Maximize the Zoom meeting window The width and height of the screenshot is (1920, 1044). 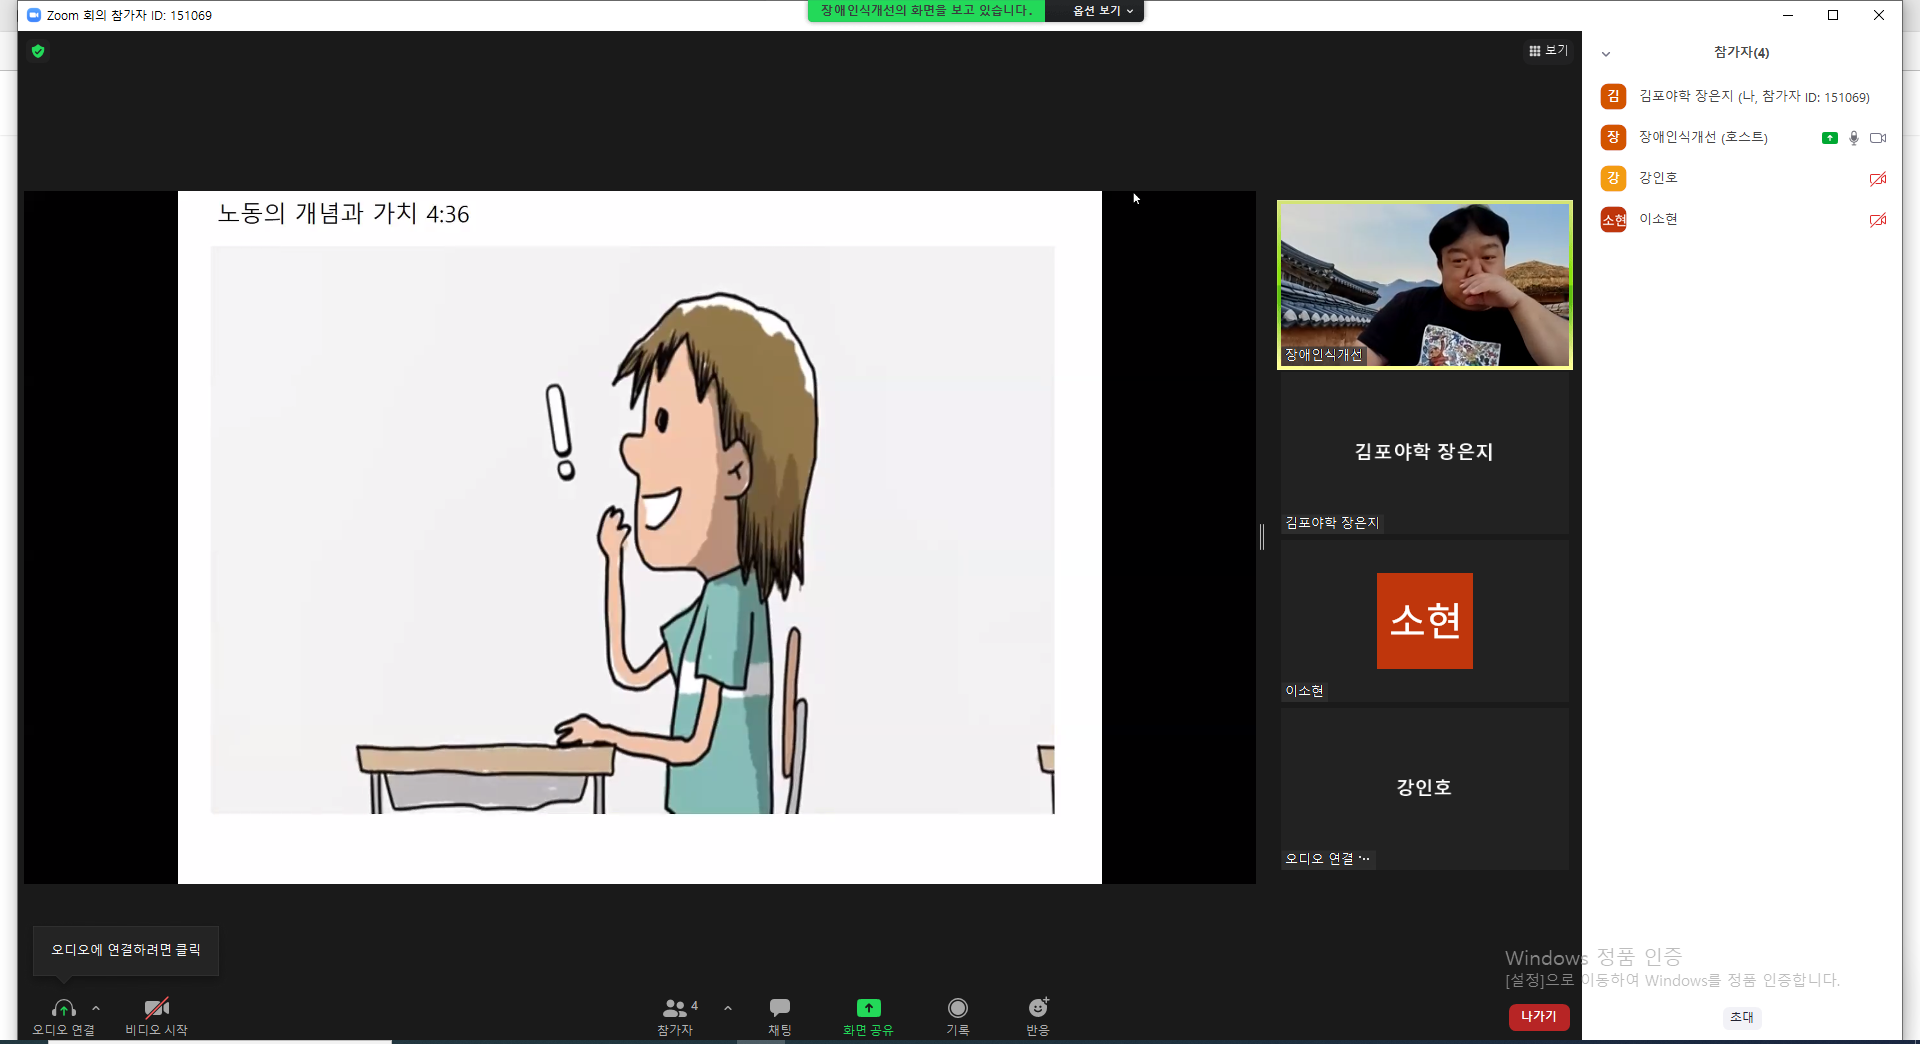[1833, 15]
